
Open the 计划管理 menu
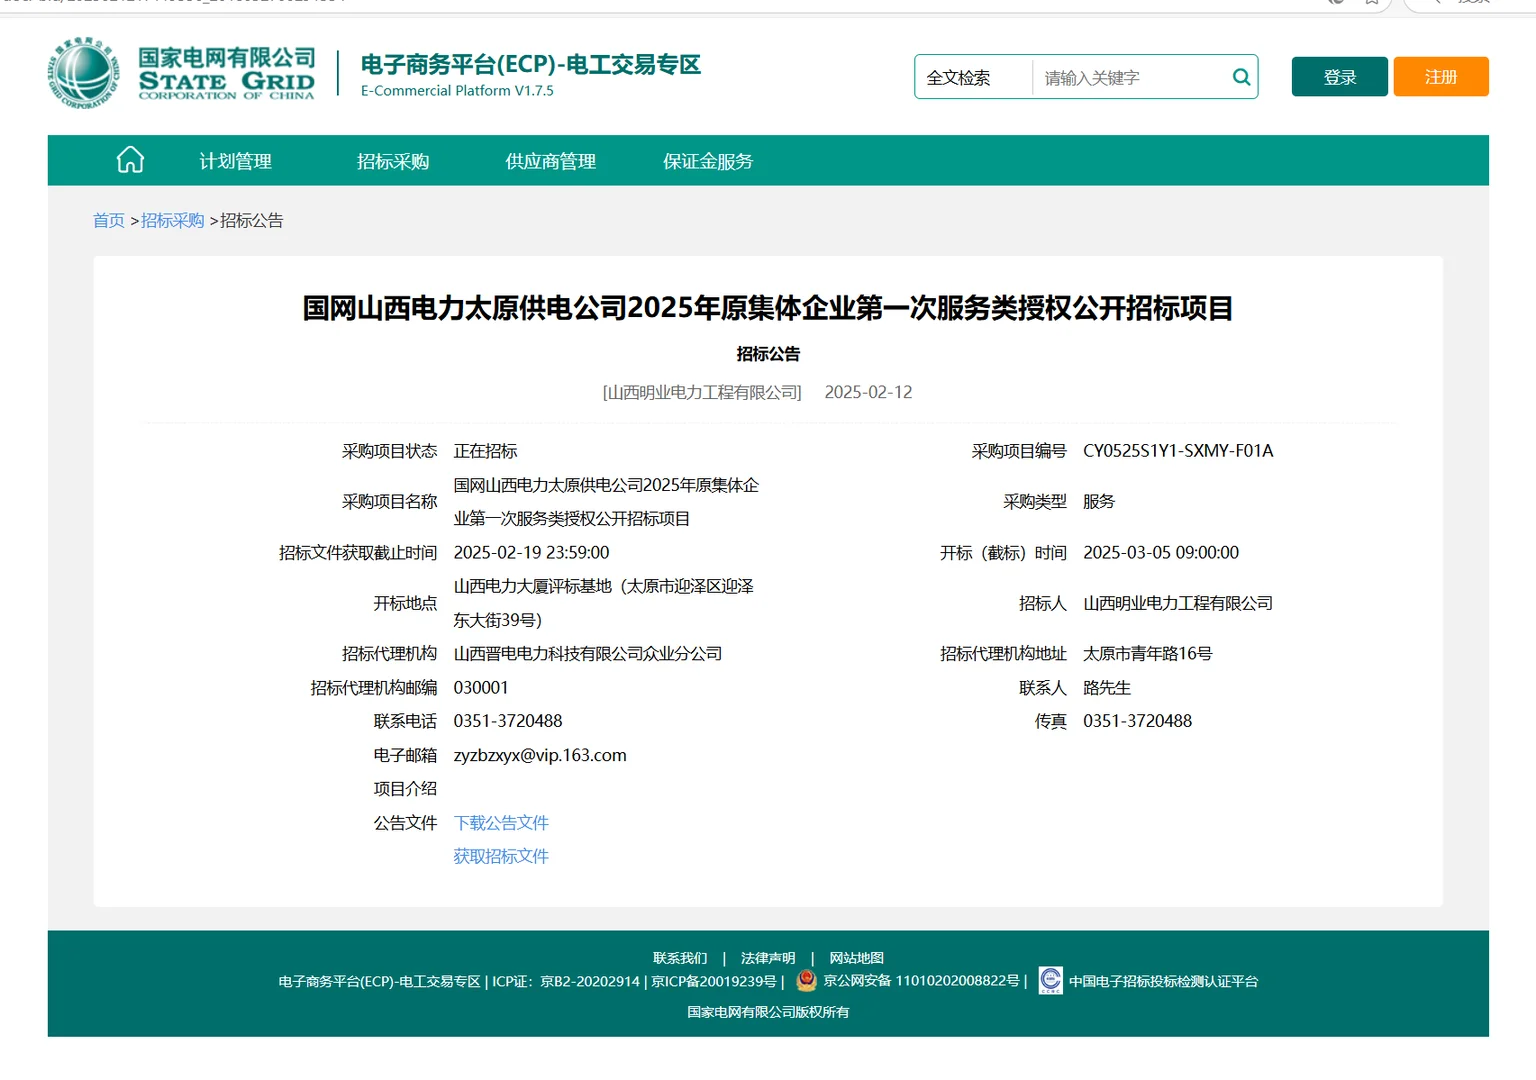point(235,161)
